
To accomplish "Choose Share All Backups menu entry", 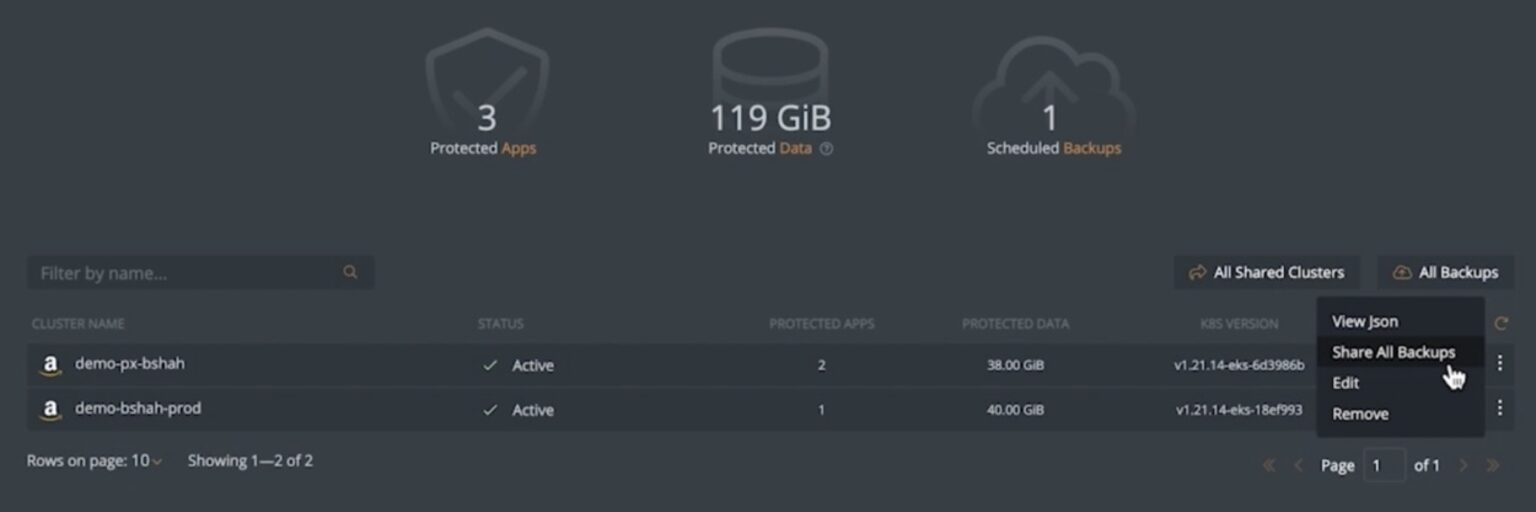I will coord(1393,352).
